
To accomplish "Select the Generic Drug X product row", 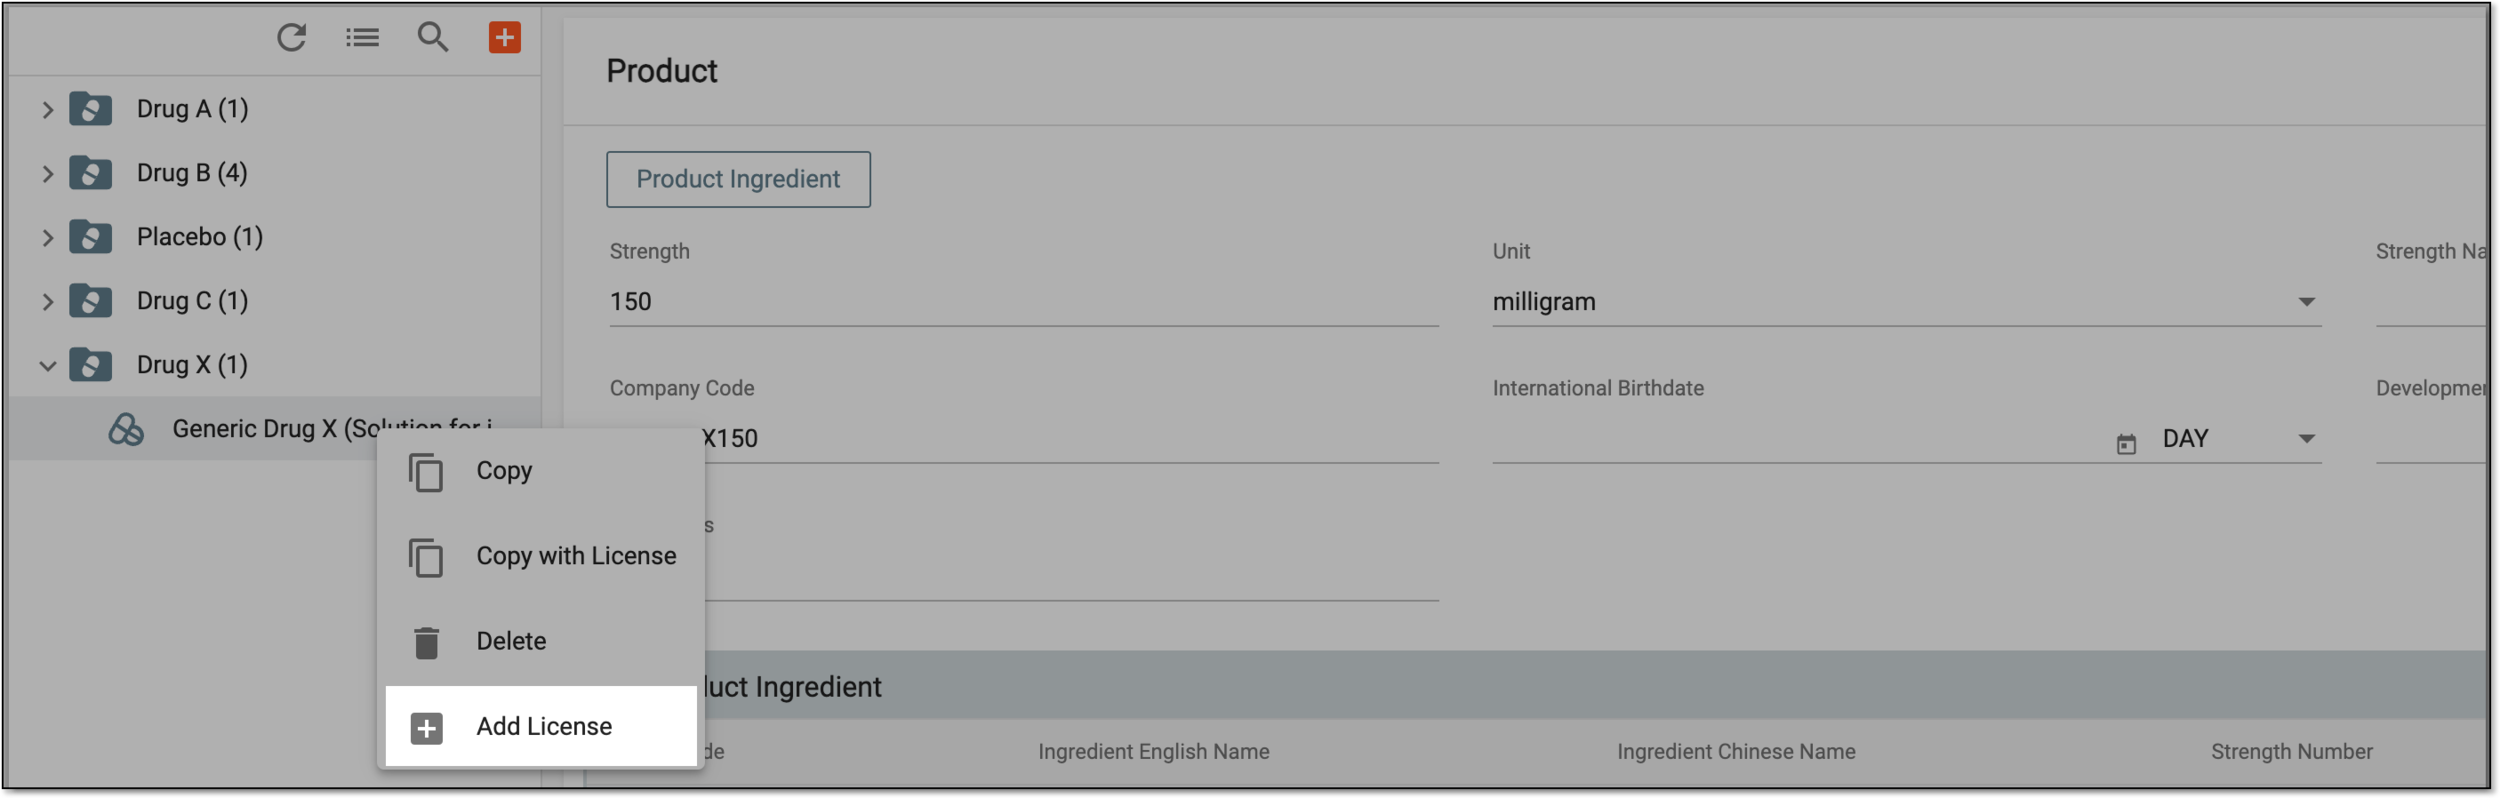I will point(275,429).
